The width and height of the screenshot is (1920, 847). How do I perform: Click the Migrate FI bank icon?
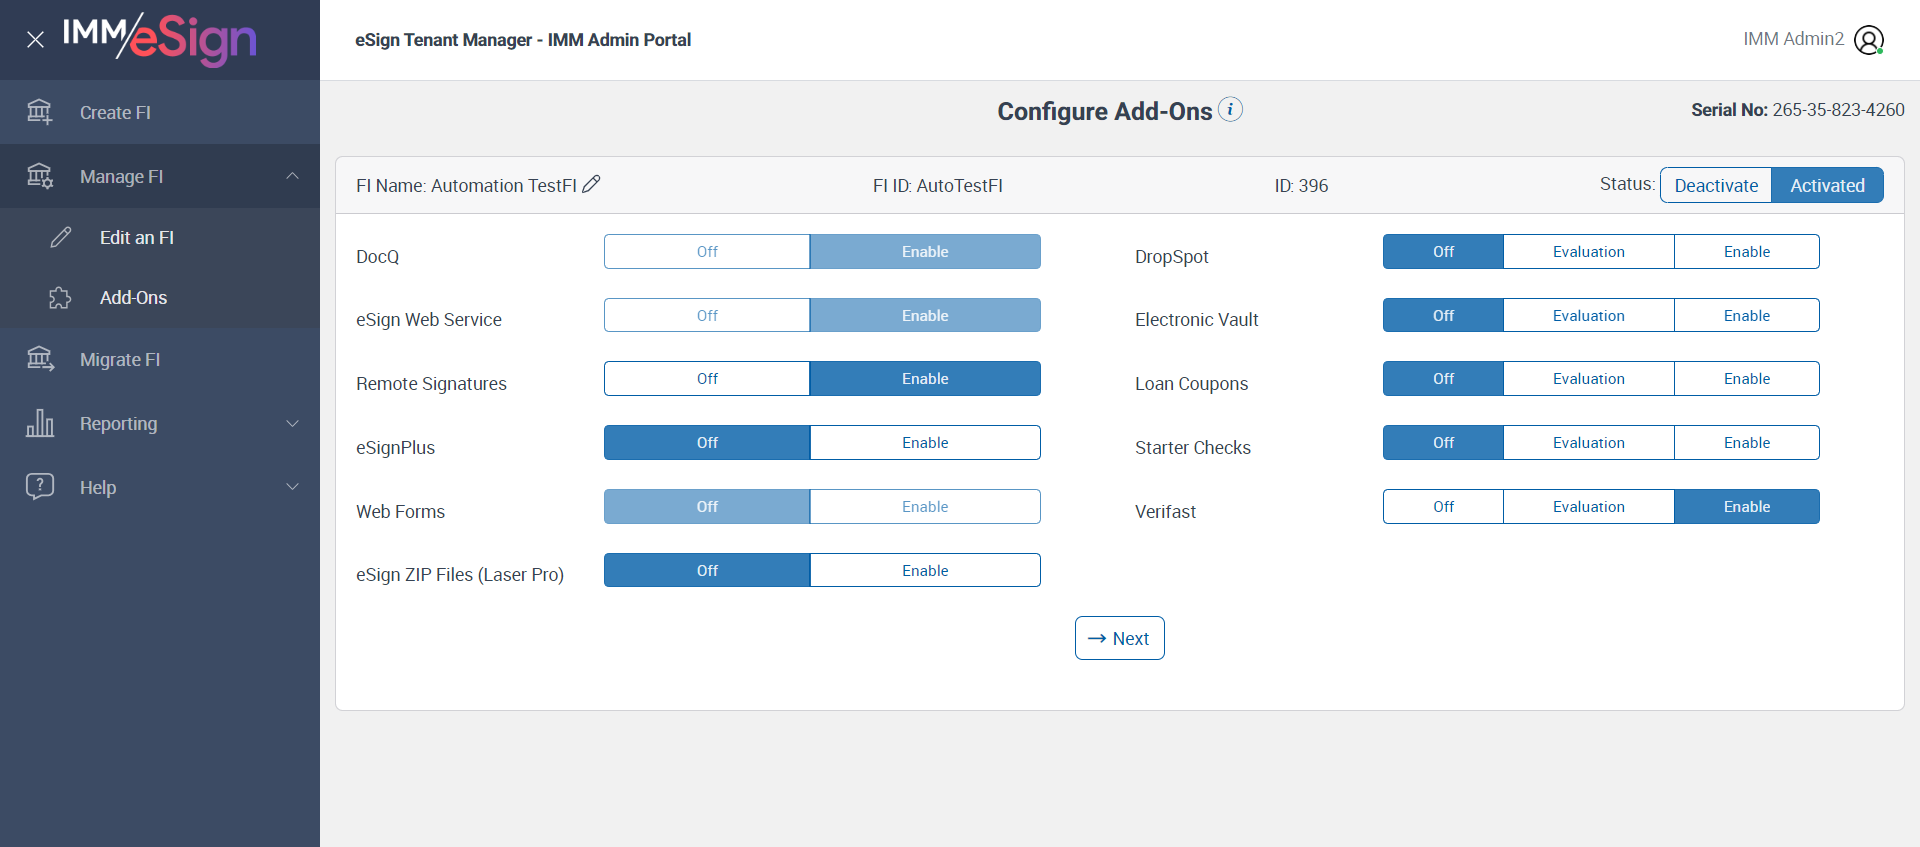pos(40,359)
